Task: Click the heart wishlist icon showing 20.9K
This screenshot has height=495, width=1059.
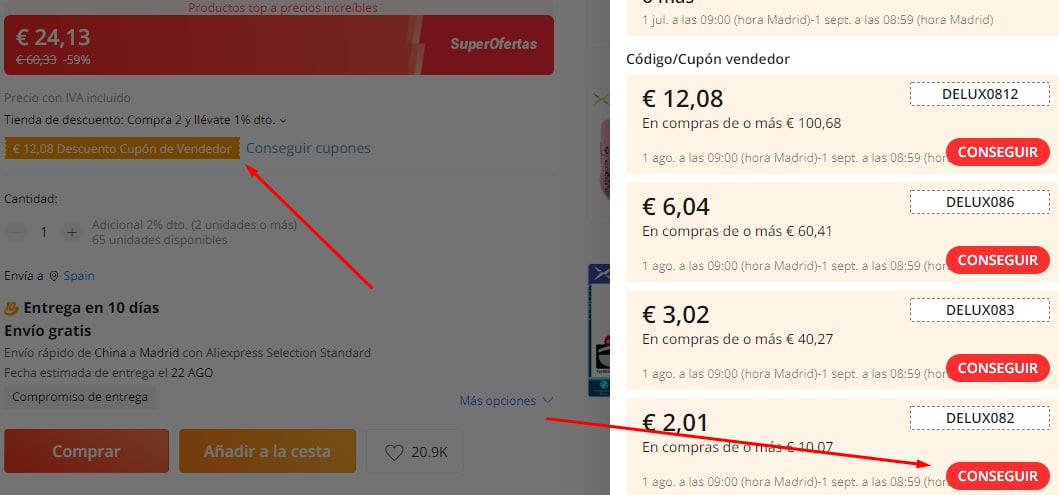Action: point(394,452)
